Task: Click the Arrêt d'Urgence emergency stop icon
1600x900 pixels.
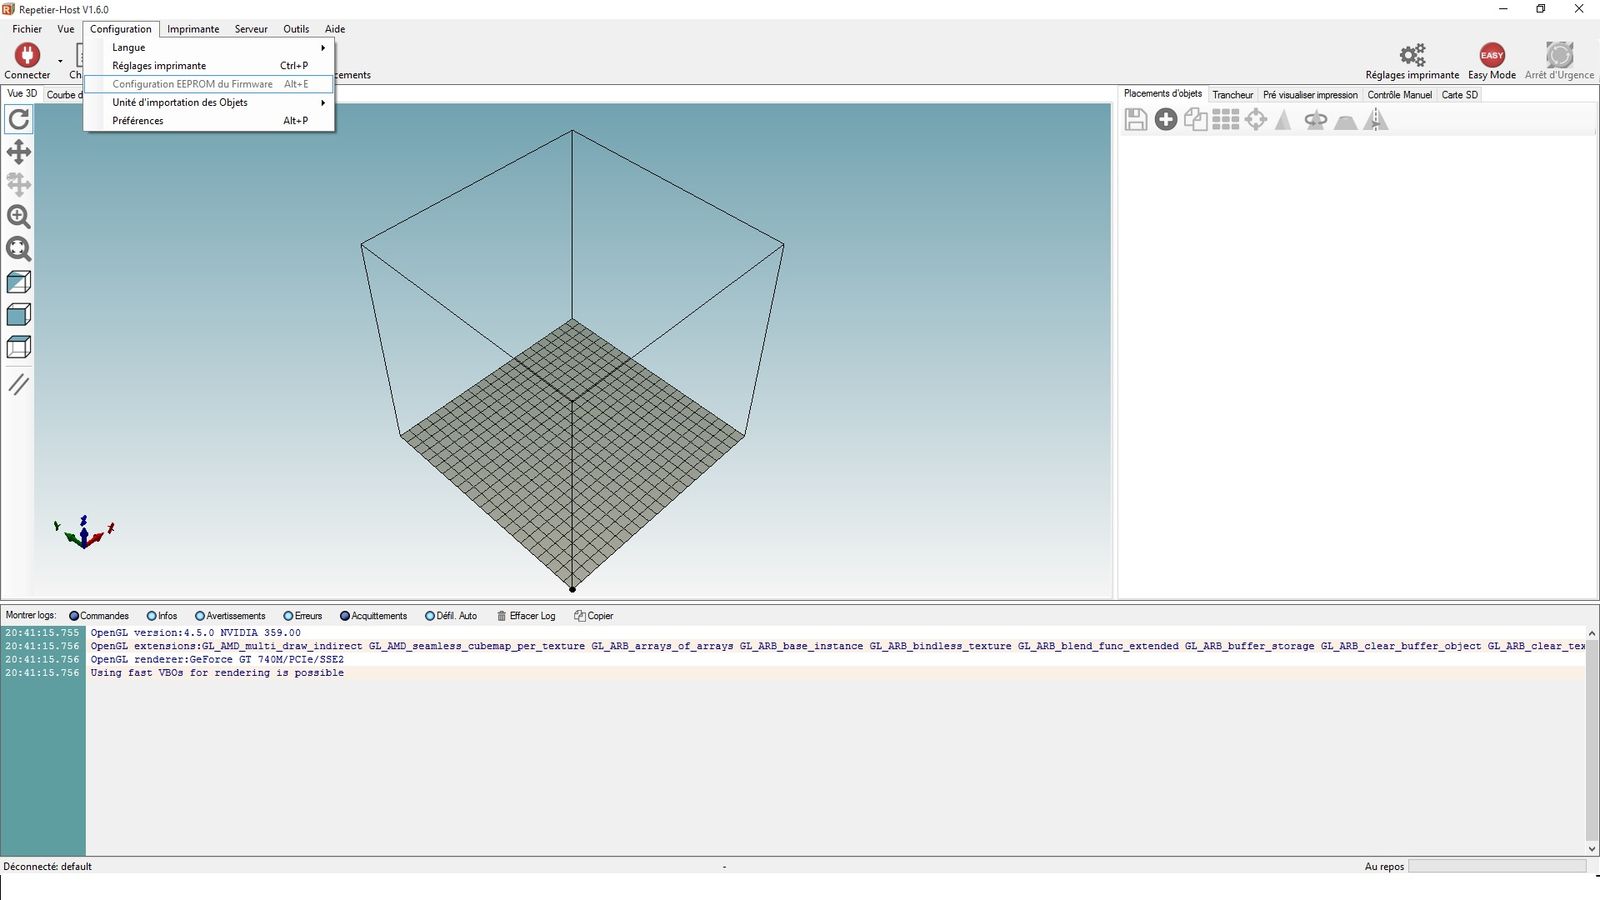Action: tap(1559, 54)
